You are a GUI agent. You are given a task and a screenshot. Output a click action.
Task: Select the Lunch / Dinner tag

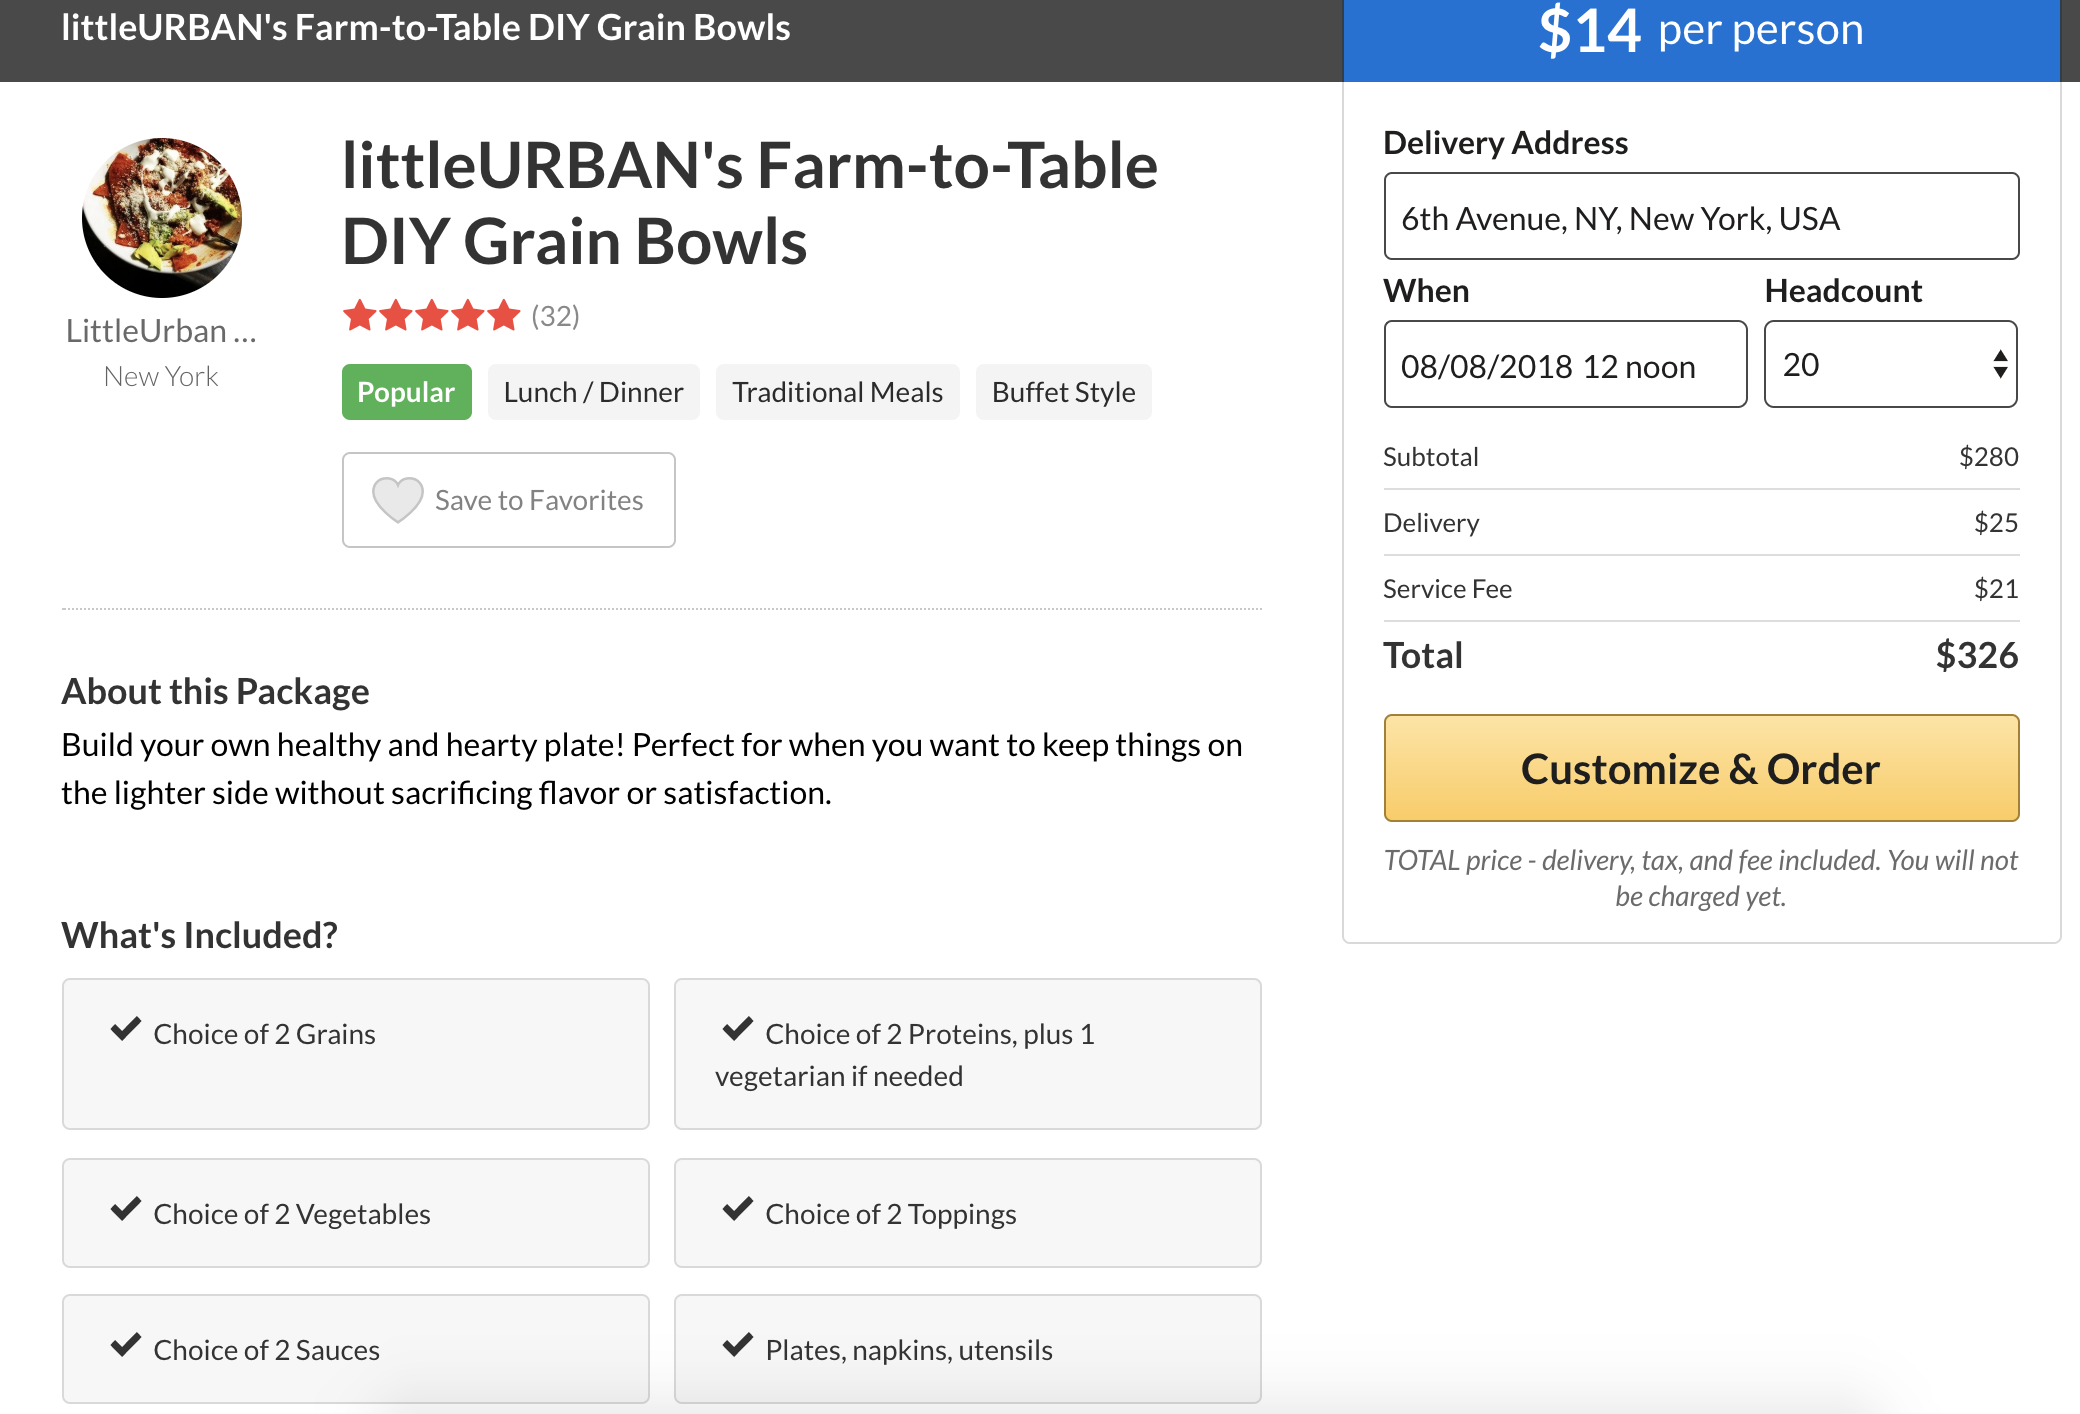point(593,392)
